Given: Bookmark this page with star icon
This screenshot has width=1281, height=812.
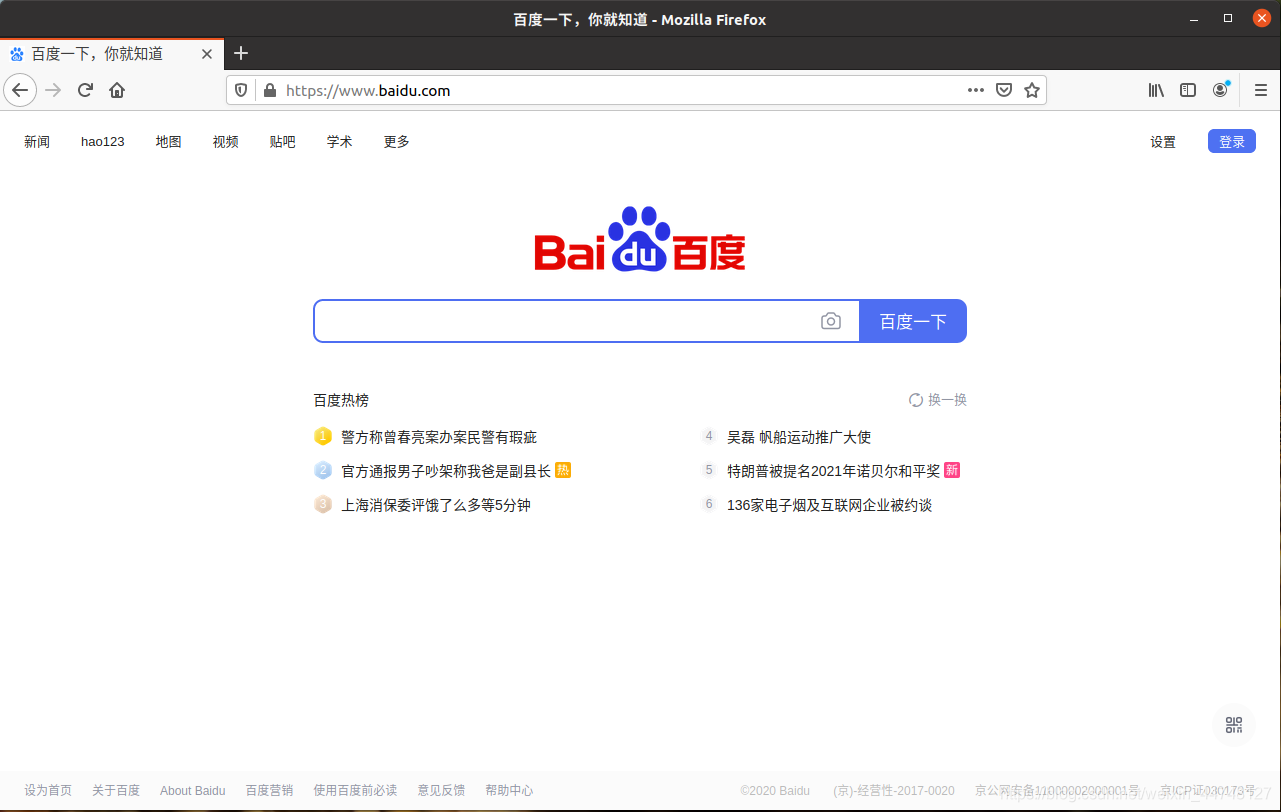Looking at the screenshot, I should click(1032, 90).
